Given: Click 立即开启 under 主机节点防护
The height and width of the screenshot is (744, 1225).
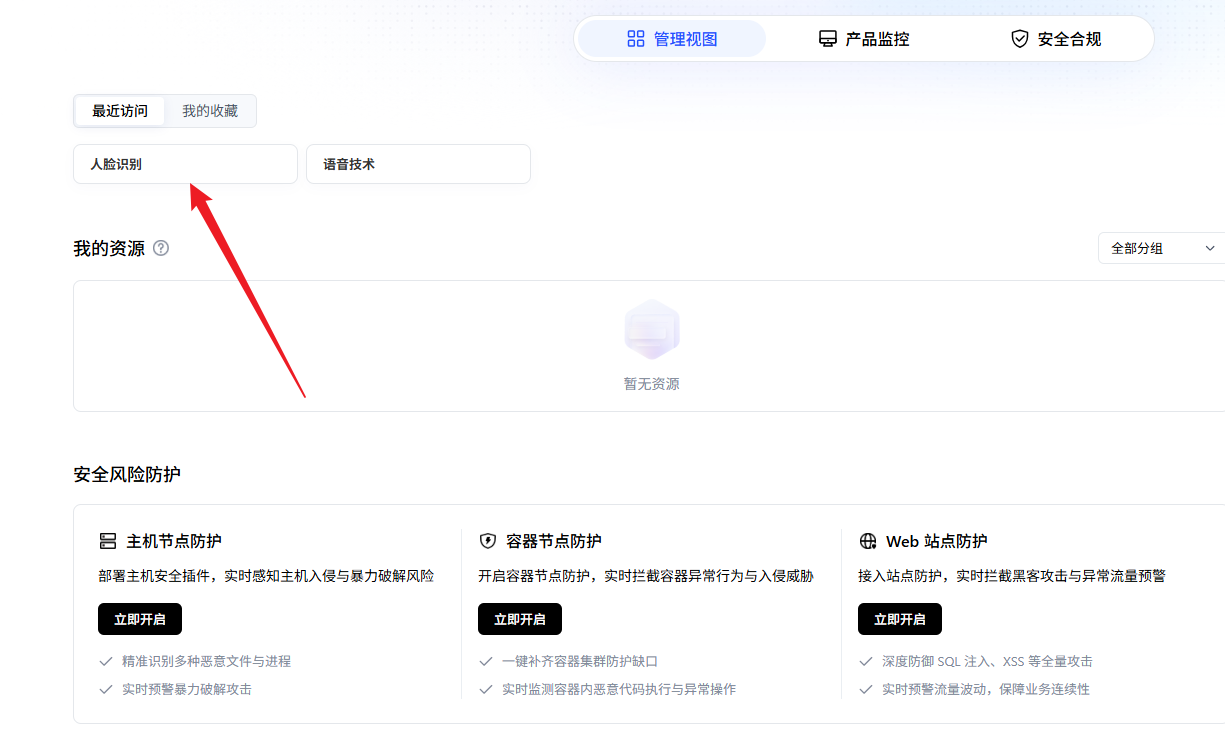Looking at the screenshot, I should (x=140, y=619).
